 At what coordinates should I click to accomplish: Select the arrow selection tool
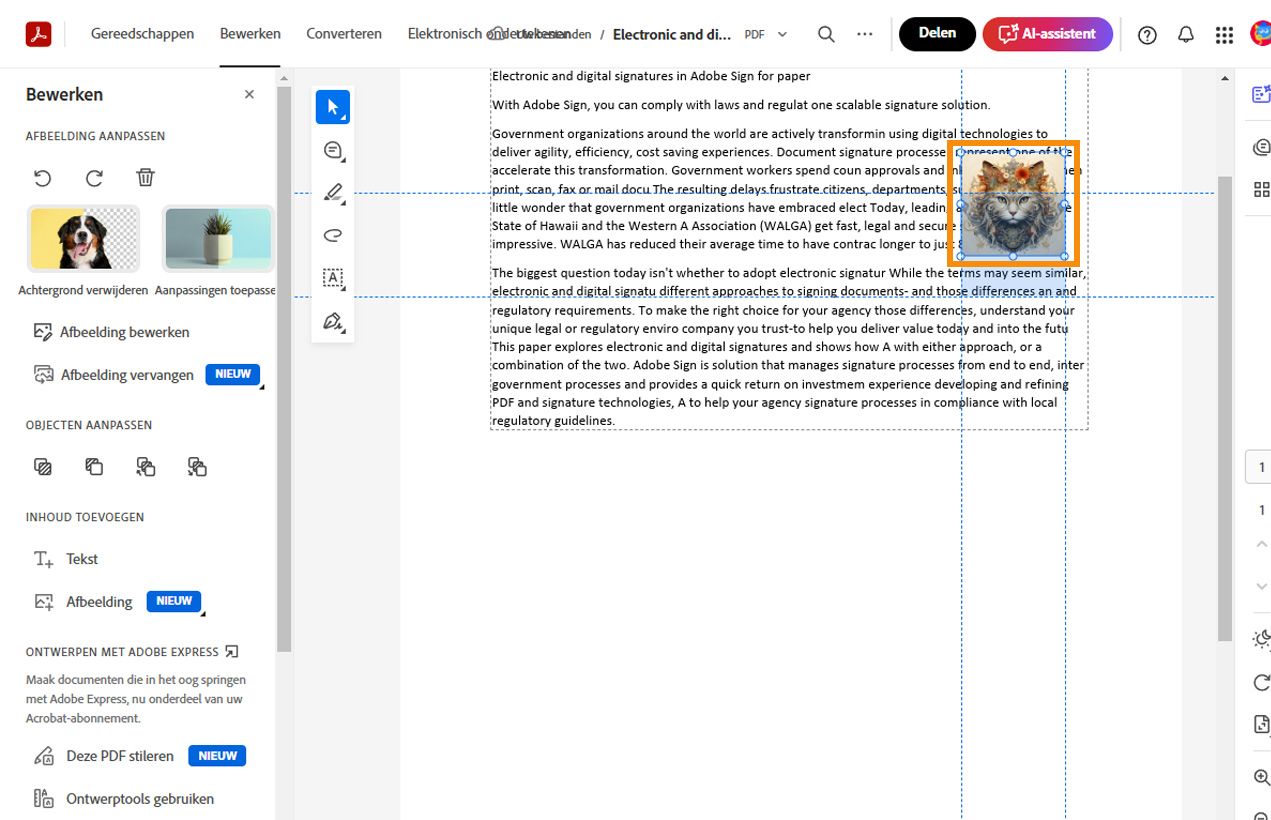(x=332, y=106)
